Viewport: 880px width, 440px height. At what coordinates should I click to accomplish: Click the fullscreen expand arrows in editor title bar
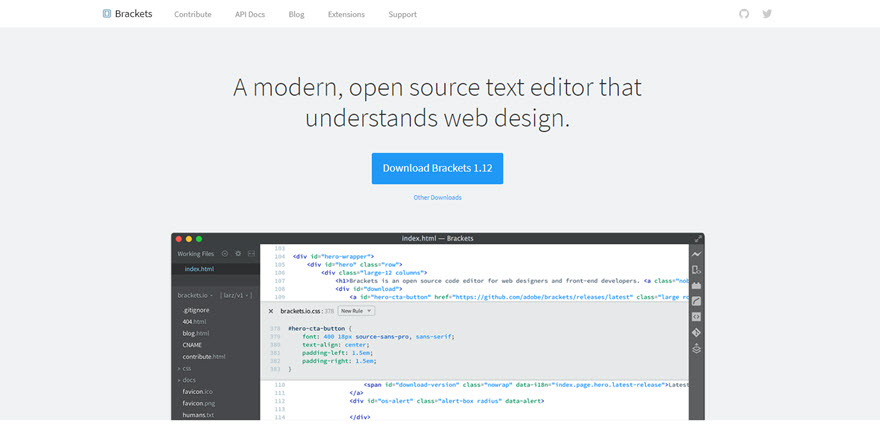tap(698, 238)
